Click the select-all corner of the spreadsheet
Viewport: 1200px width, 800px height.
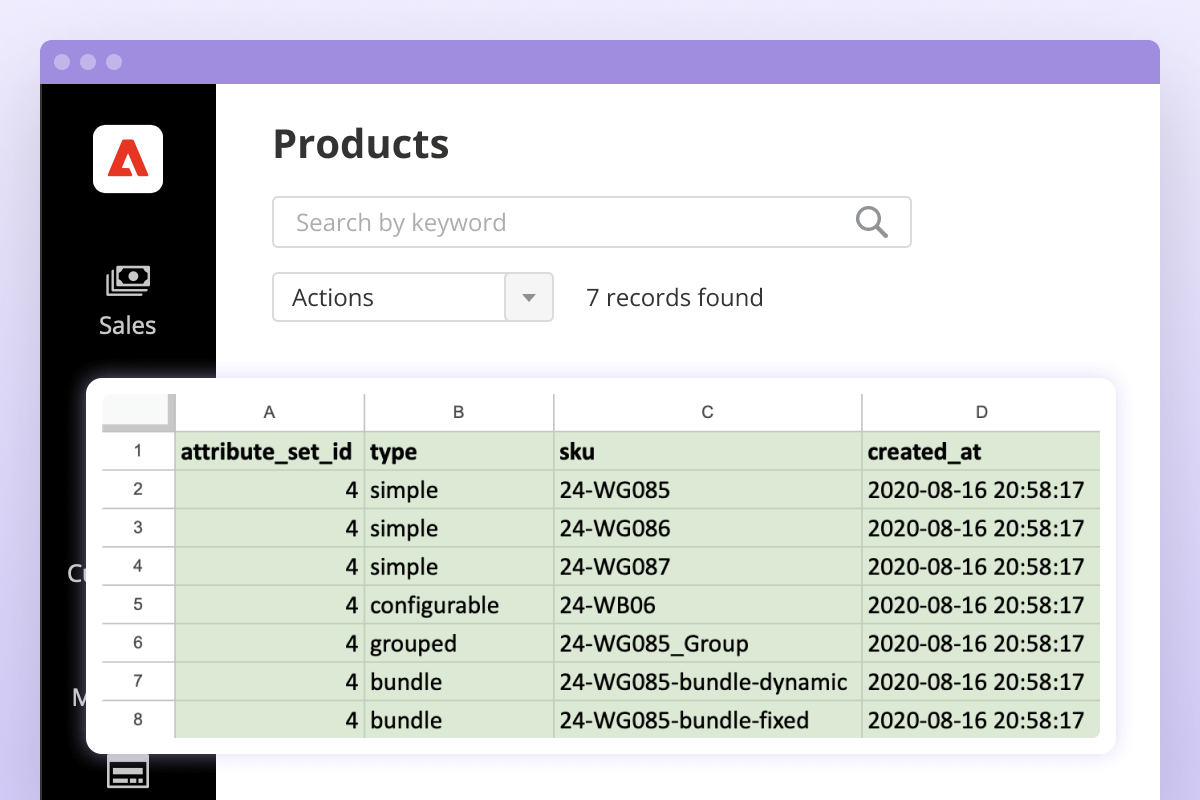click(x=137, y=411)
